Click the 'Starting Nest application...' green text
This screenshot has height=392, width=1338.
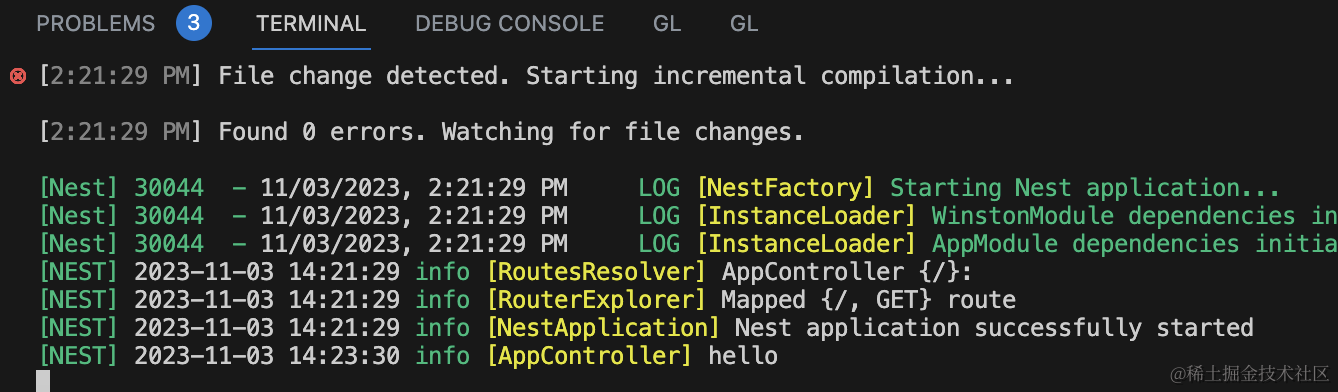pos(1085,188)
